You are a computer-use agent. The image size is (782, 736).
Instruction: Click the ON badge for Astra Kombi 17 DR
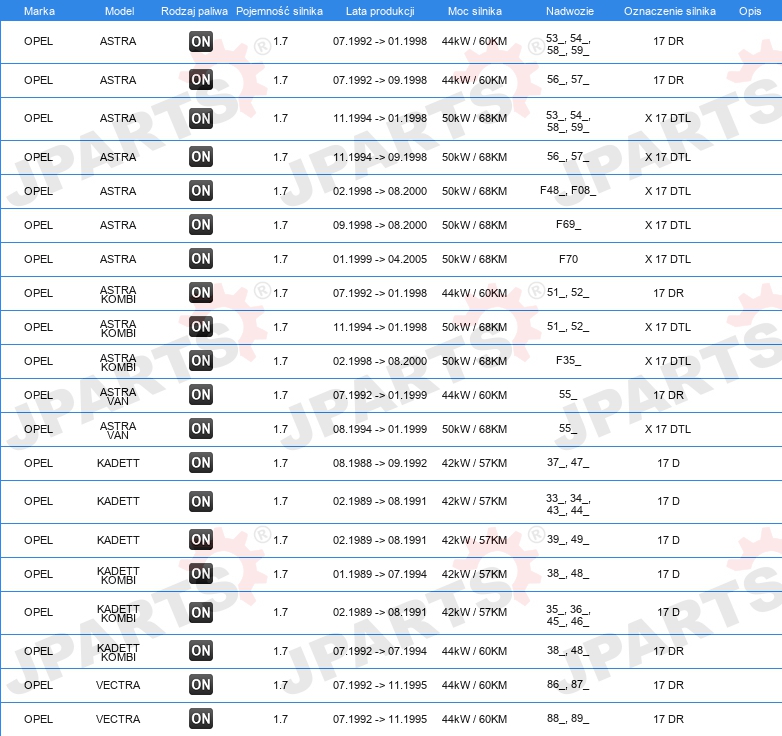pyautogui.click(x=201, y=293)
